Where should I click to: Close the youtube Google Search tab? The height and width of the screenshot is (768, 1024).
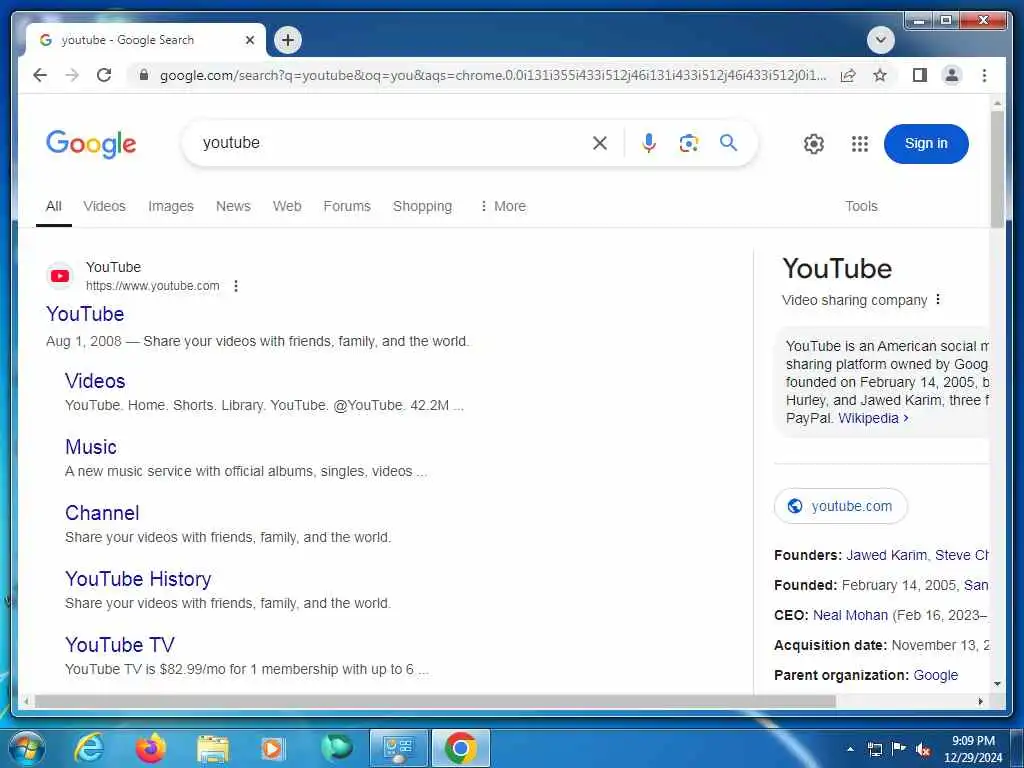point(249,40)
